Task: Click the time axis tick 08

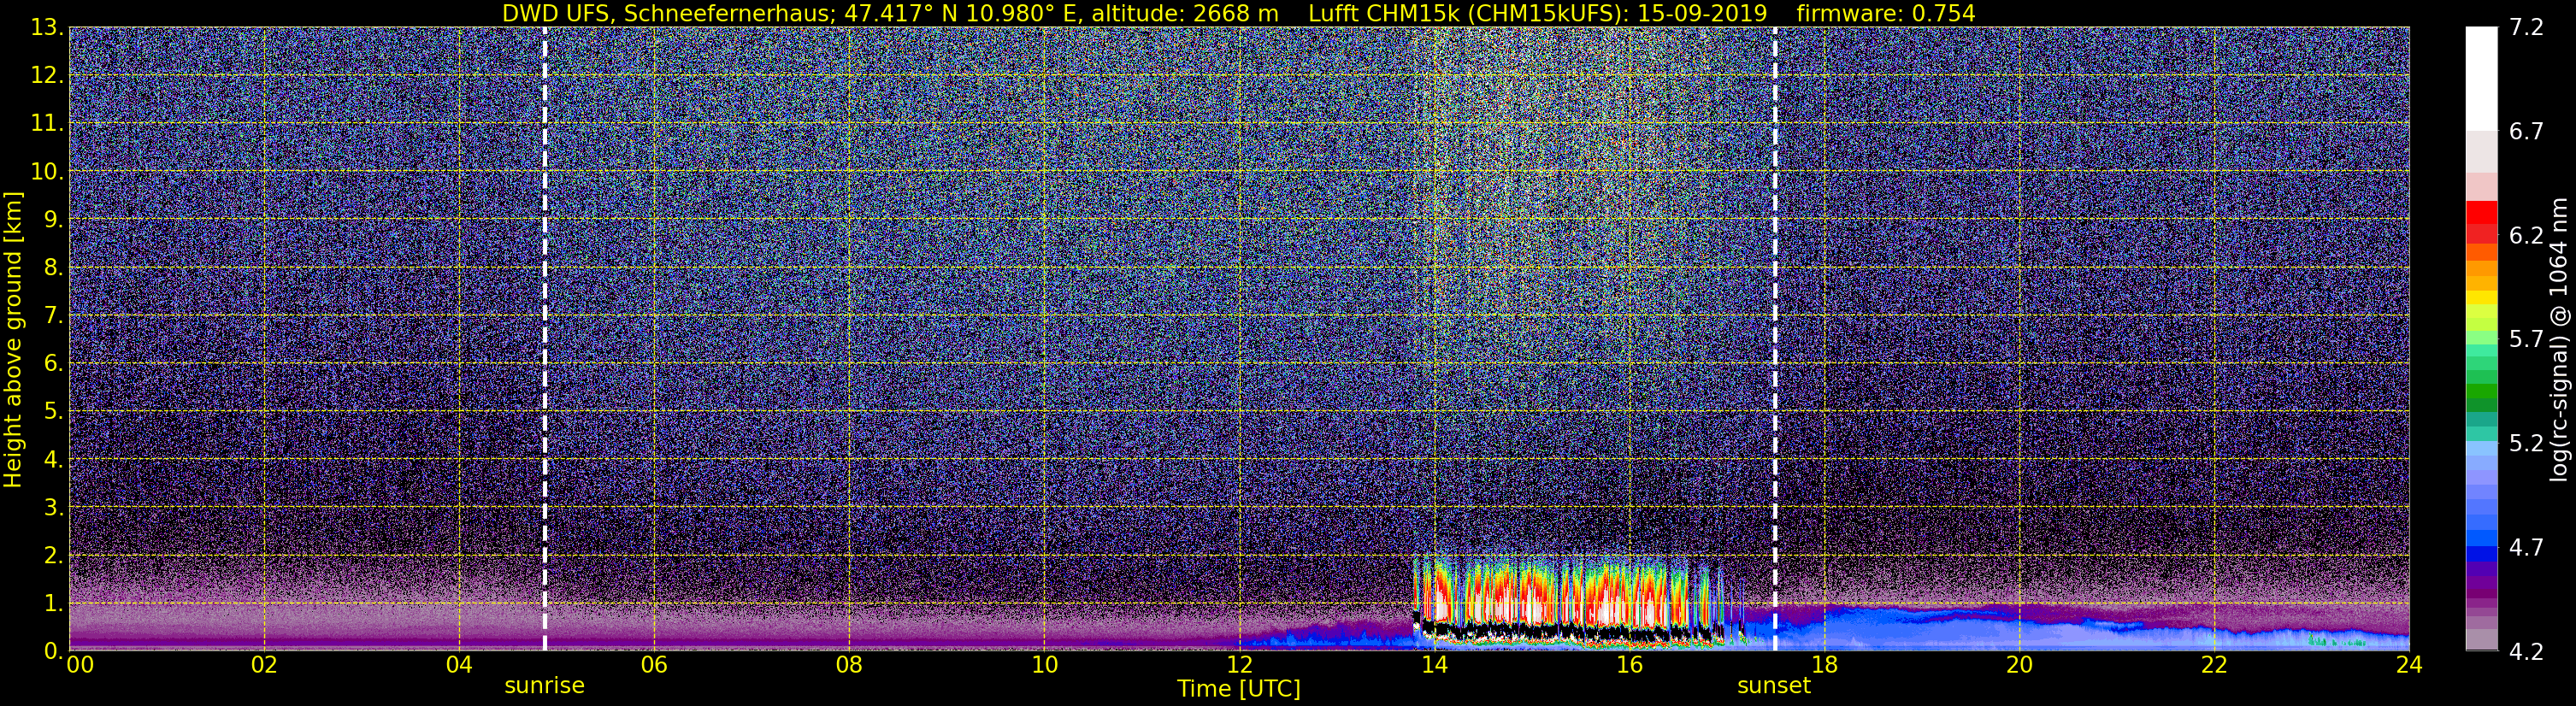Action: tap(849, 666)
